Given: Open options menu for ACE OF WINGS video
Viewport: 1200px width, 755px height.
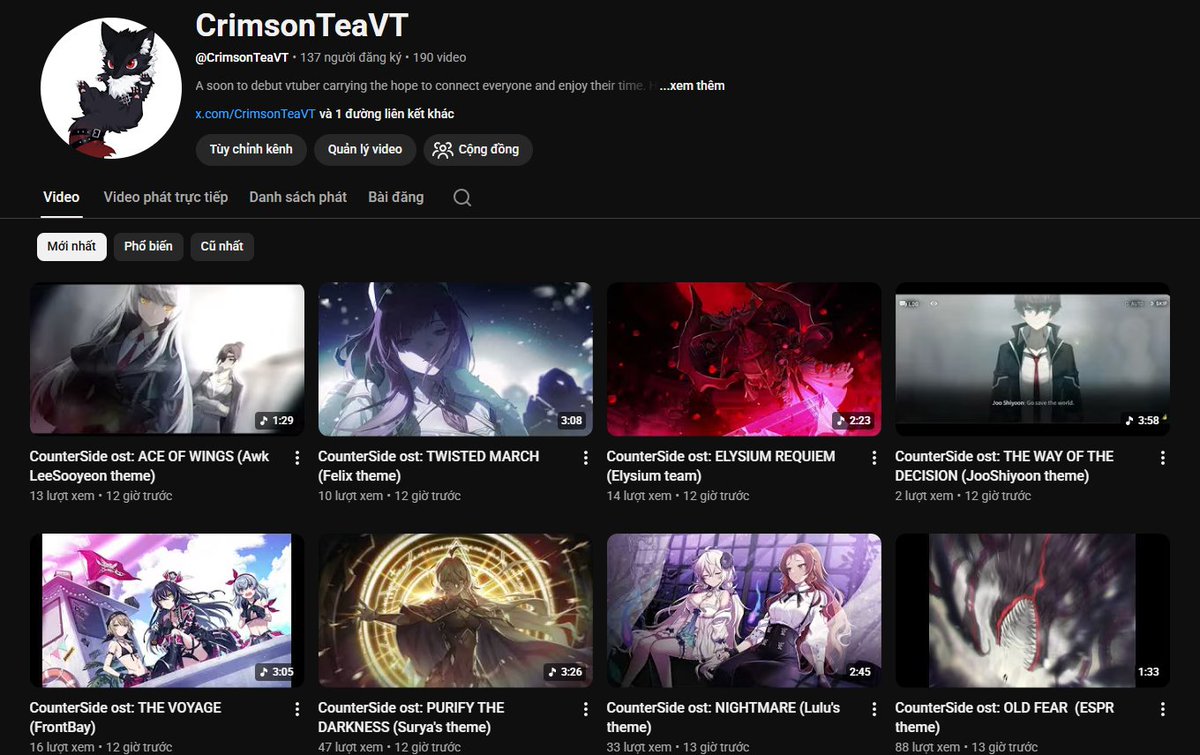Looking at the screenshot, I should [x=297, y=458].
